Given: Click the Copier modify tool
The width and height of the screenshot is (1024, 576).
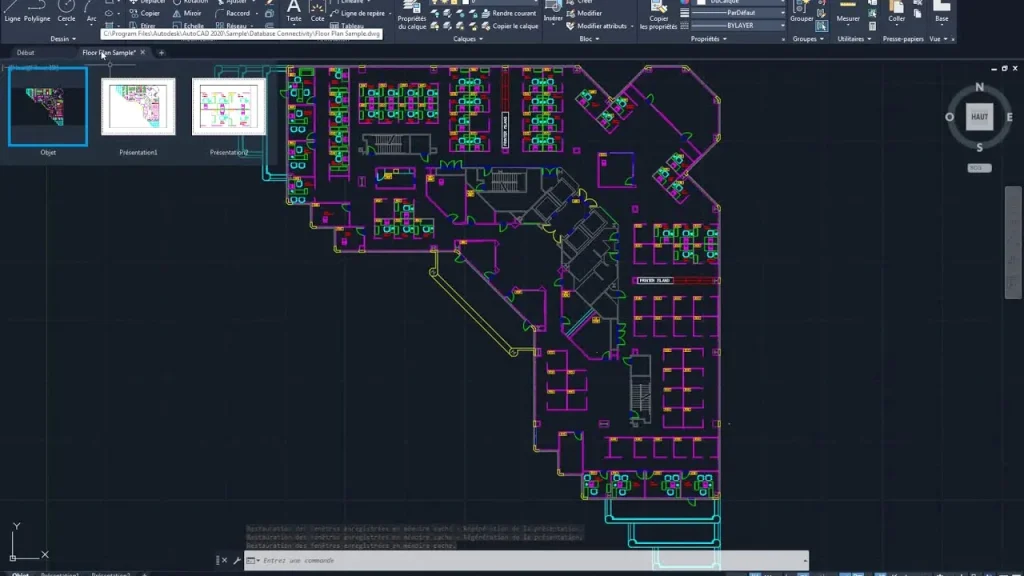Looking at the screenshot, I should (x=145, y=13).
